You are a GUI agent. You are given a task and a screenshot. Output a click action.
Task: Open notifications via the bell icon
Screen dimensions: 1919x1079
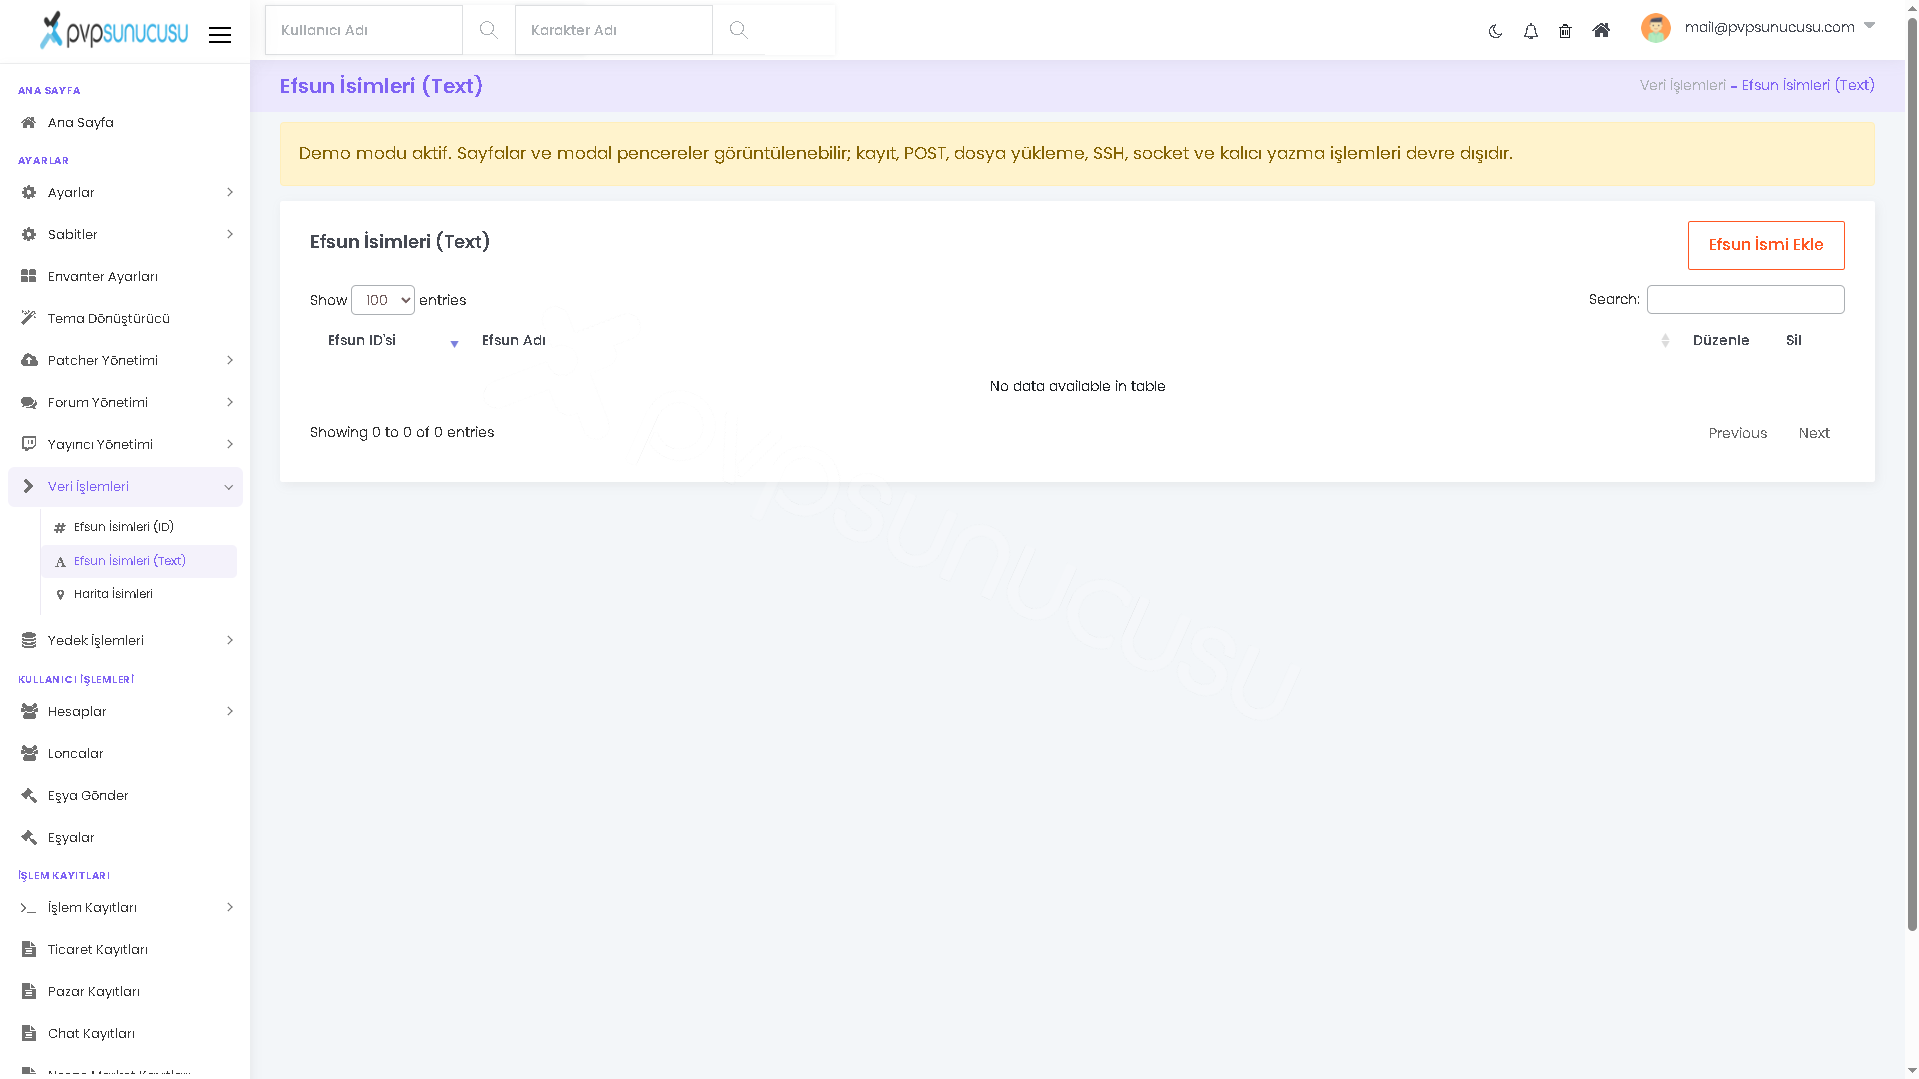(x=1530, y=31)
